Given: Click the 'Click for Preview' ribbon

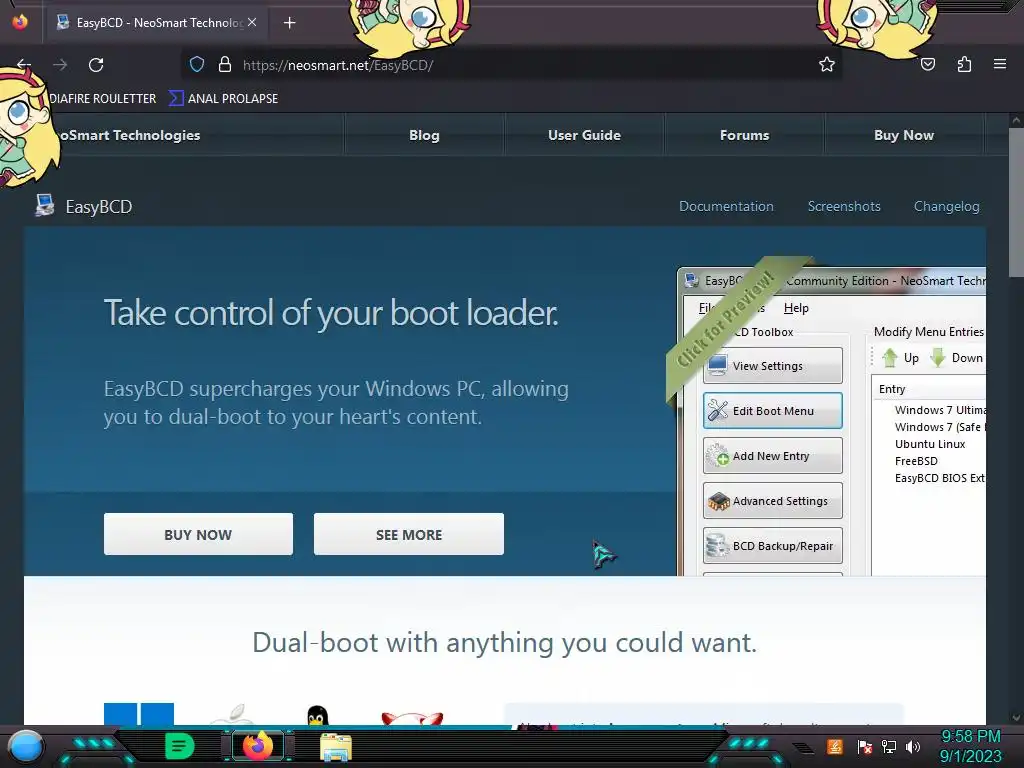Looking at the screenshot, I should 725,320.
